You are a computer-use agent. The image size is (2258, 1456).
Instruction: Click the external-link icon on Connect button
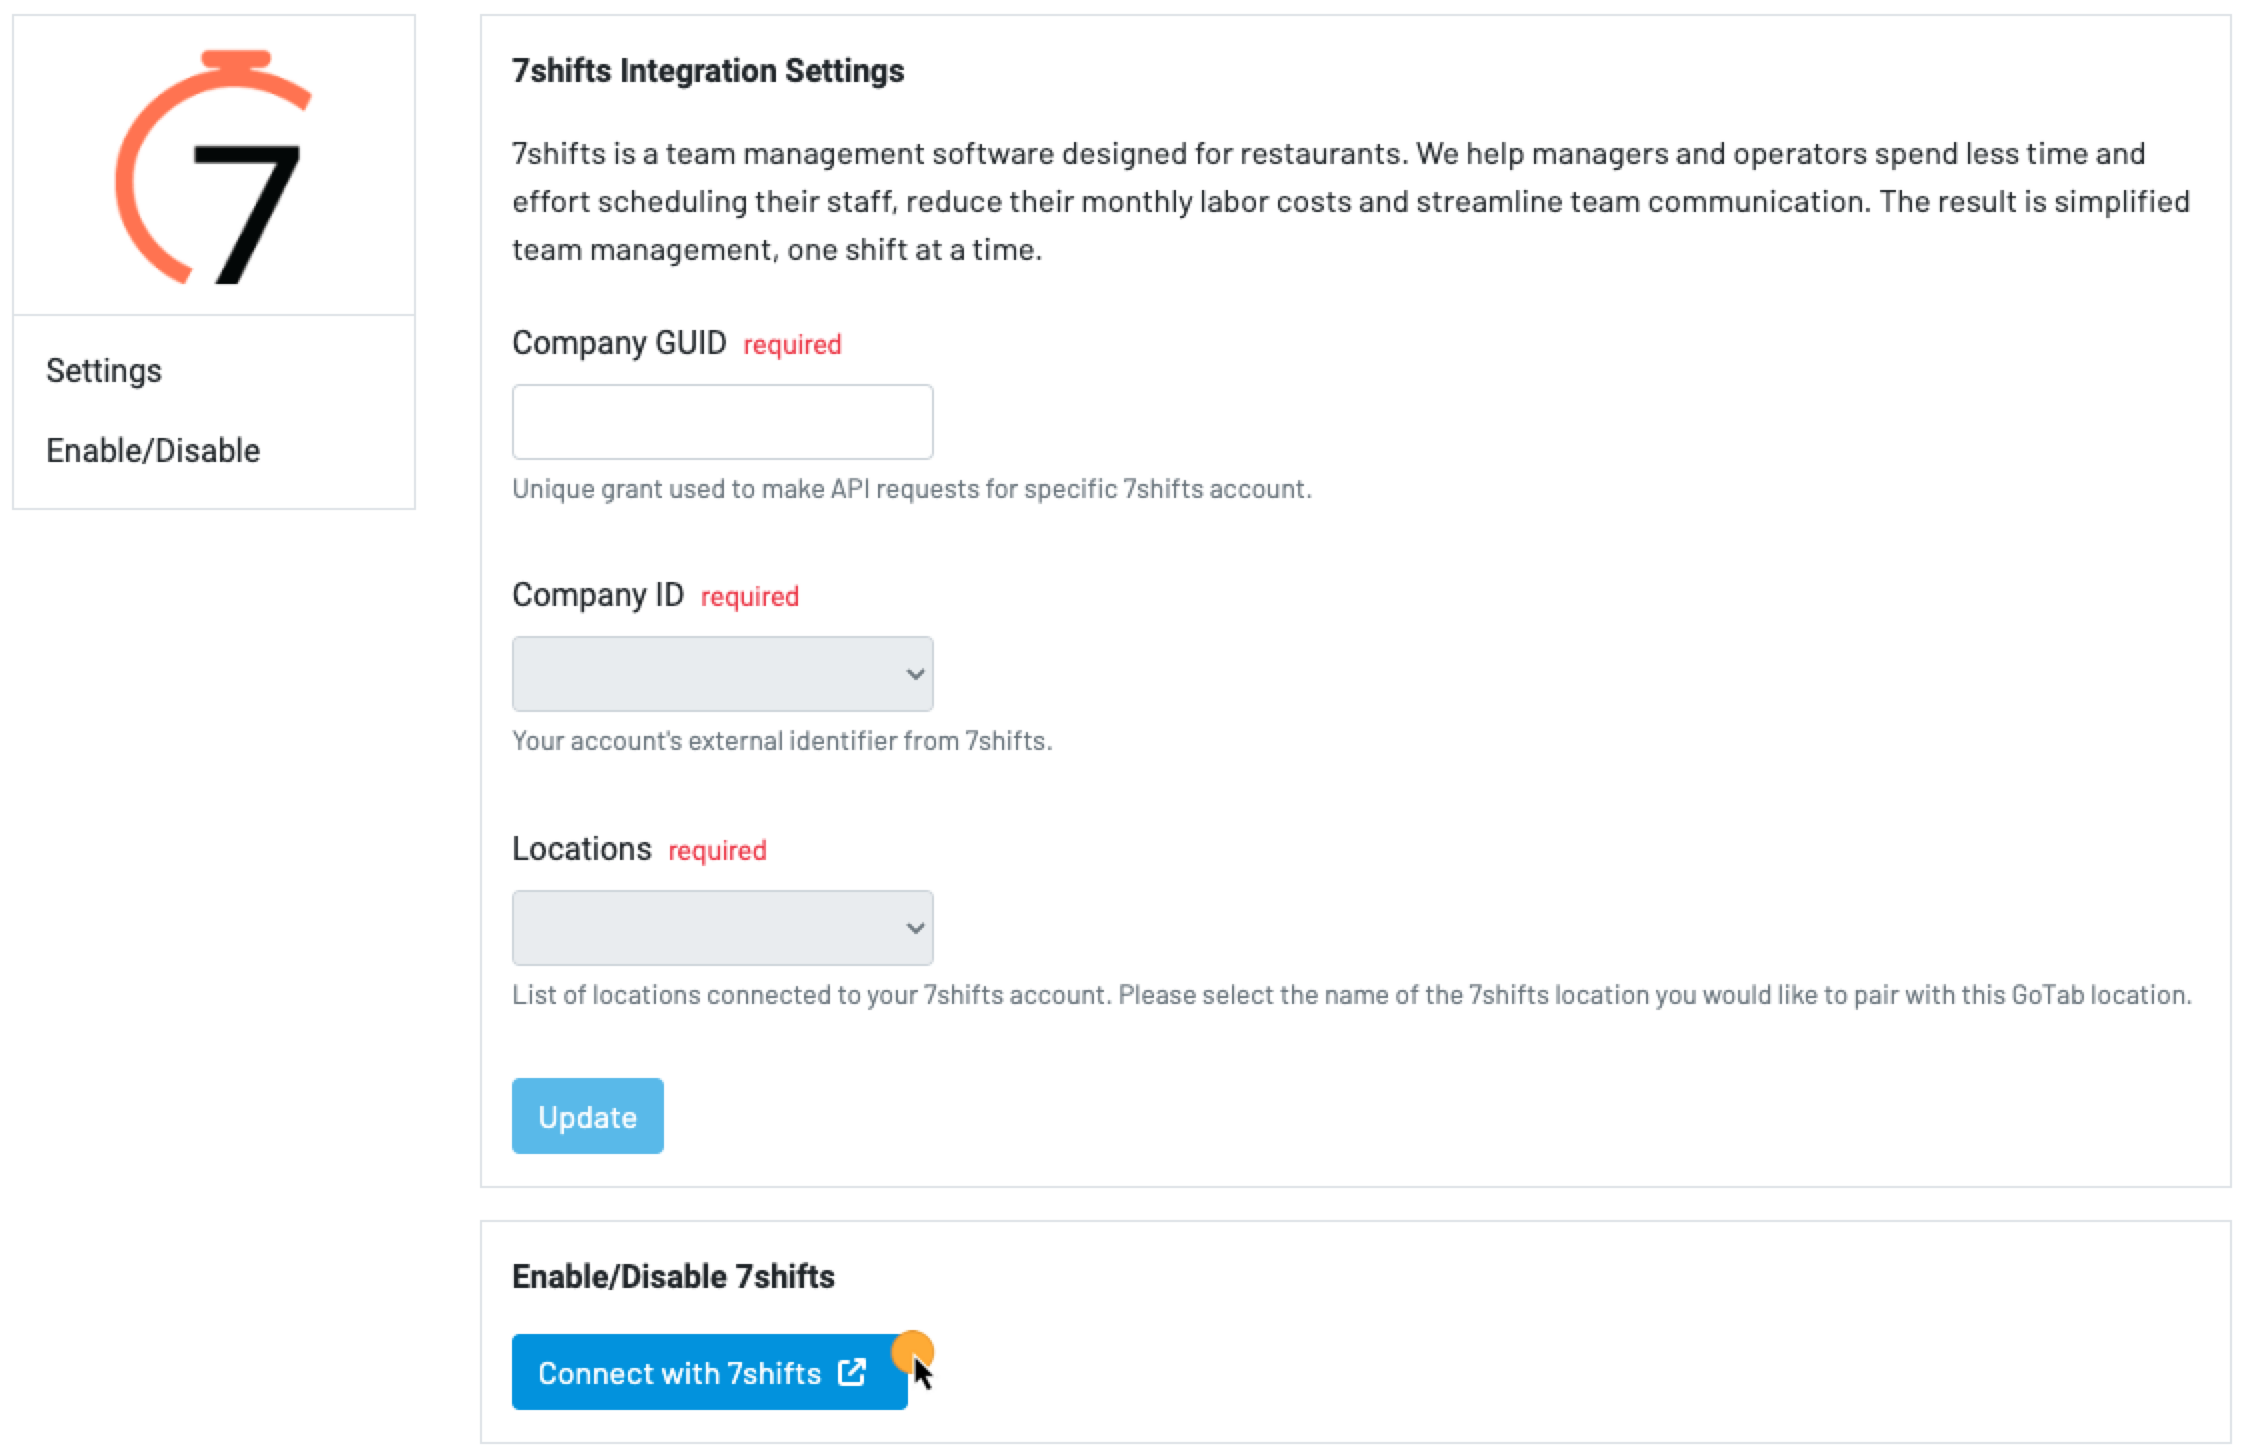point(851,1372)
